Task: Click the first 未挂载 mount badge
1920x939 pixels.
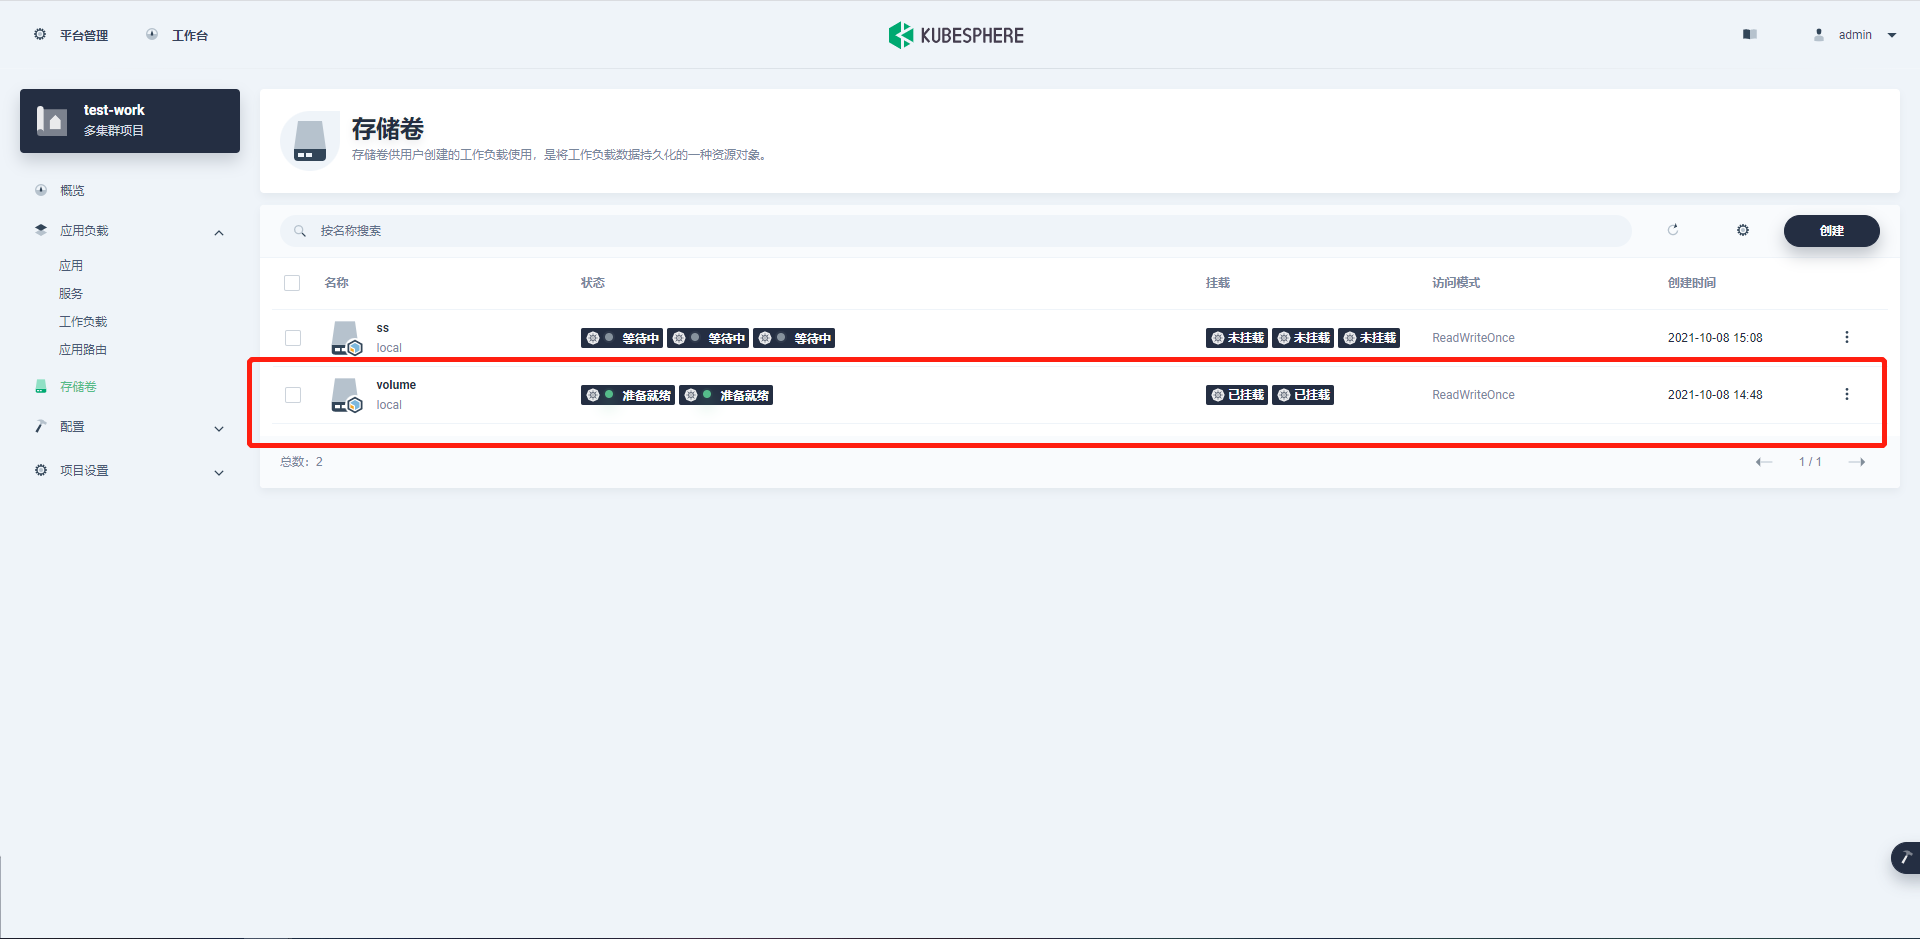Action: tap(1237, 338)
